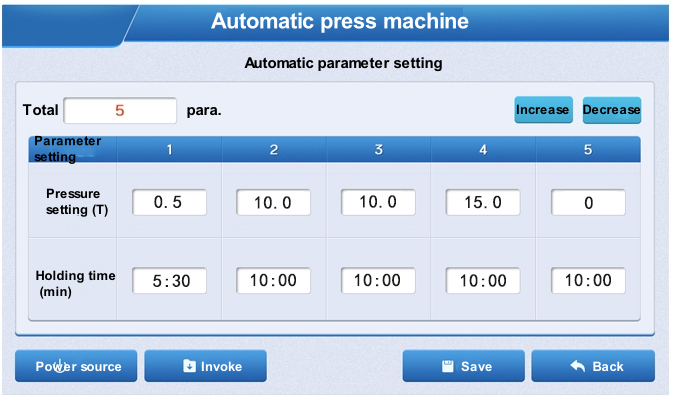Click the Automatic press machine title
Screen dimensions: 676x397
pyautogui.click(x=340, y=21)
